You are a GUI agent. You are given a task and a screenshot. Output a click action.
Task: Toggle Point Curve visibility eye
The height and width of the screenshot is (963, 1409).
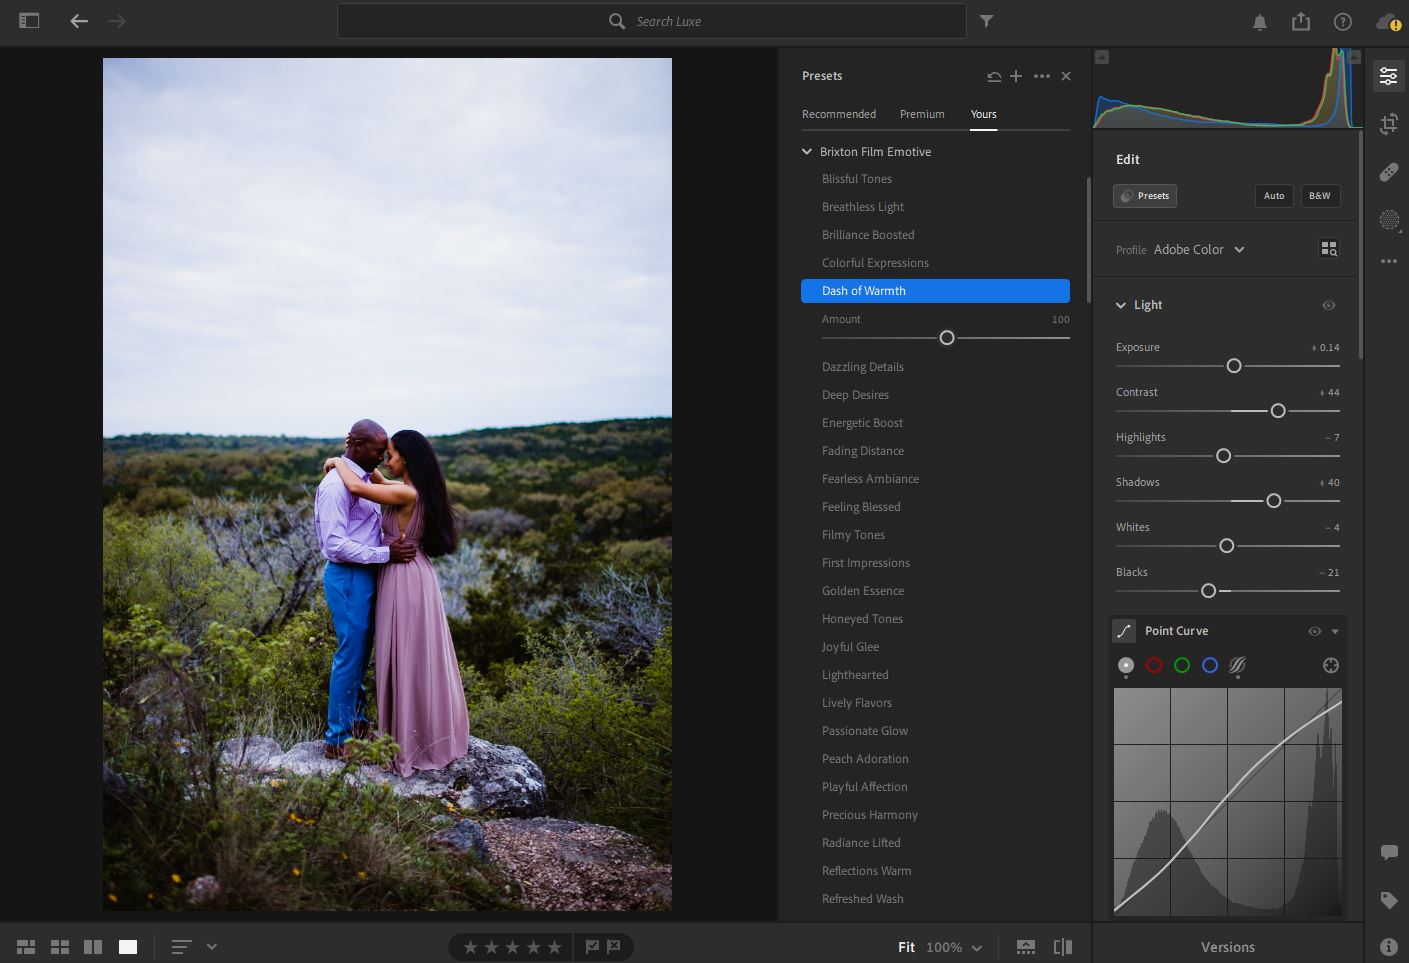[1315, 631]
